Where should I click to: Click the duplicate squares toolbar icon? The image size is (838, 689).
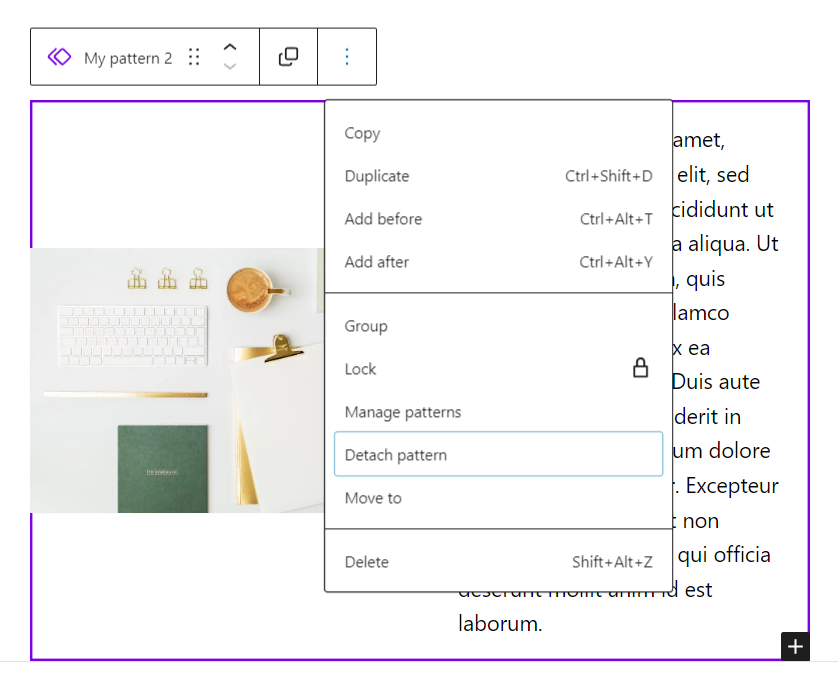click(289, 57)
